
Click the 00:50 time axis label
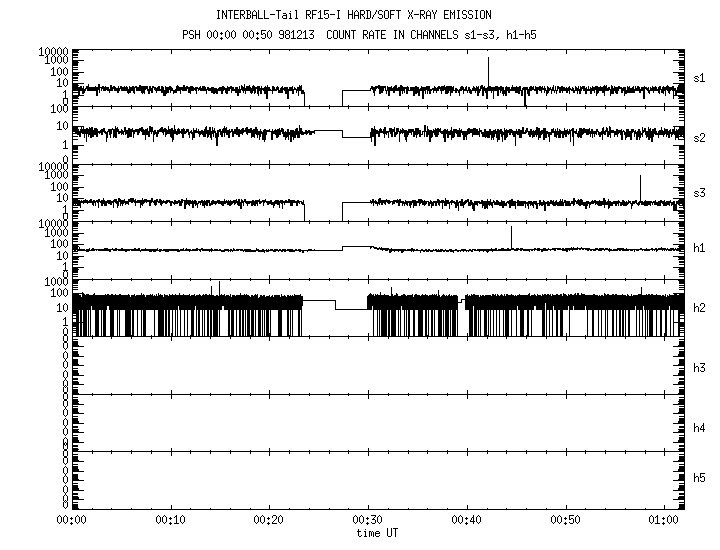pos(567,520)
